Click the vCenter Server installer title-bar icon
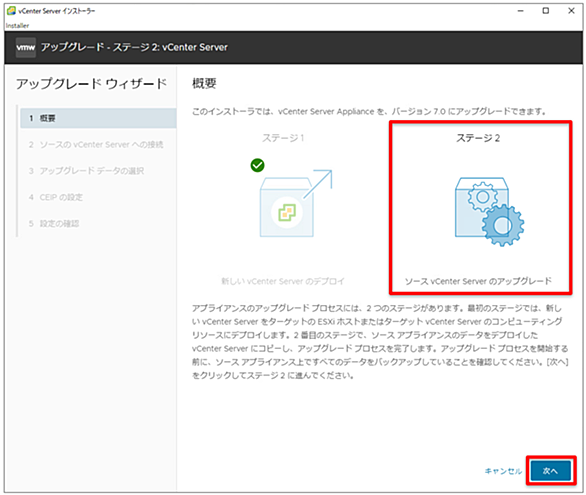The height and width of the screenshot is (495, 586). [x=11, y=11]
